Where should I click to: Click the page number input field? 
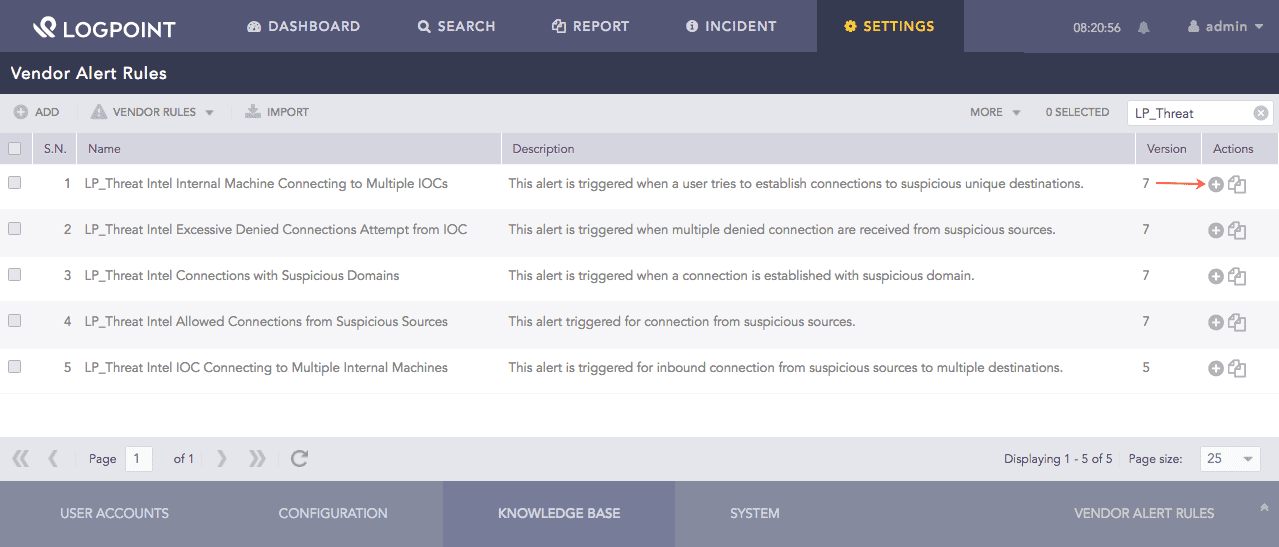click(x=139, y=459)
